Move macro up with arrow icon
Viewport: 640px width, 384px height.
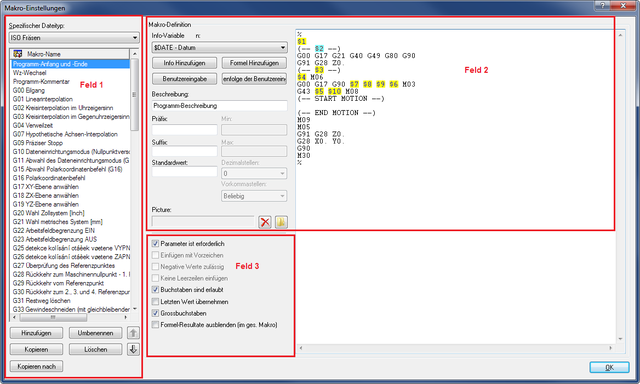click(133, 333)
